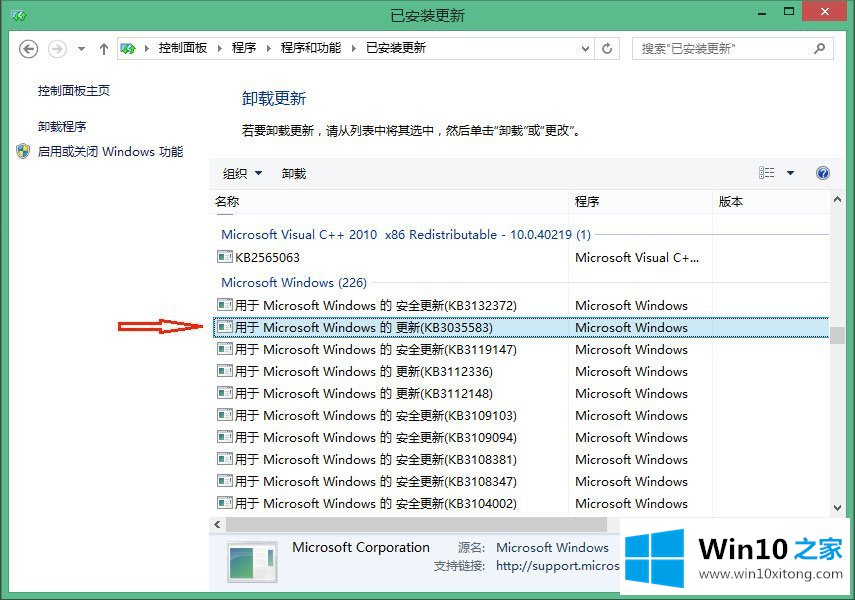Sort by the 程序 column header

[640, 202]
